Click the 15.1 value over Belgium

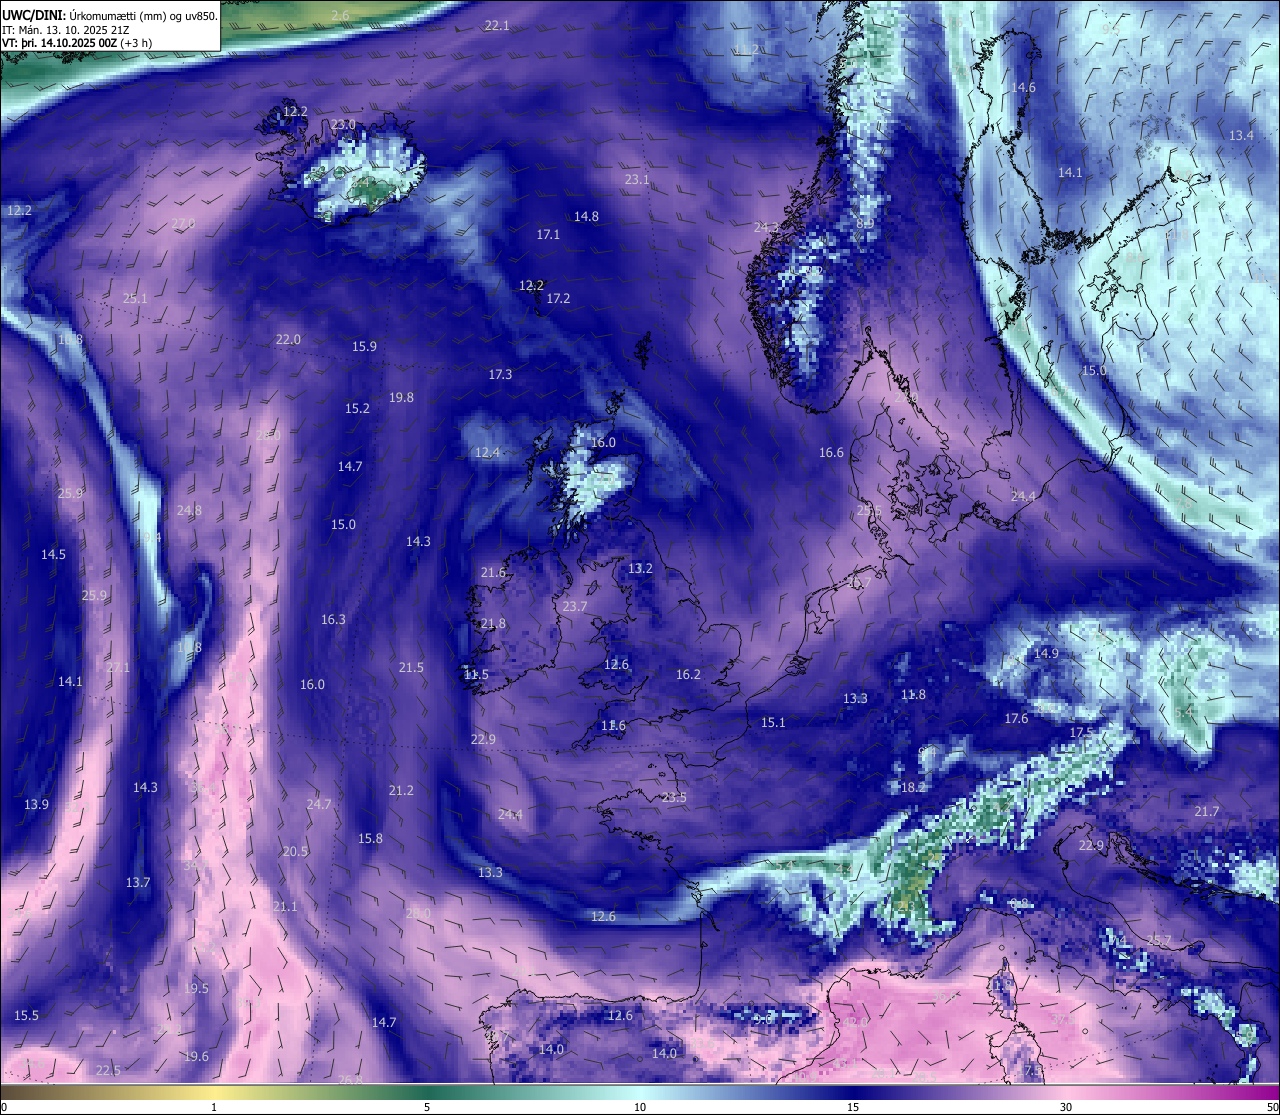(773, 722)
